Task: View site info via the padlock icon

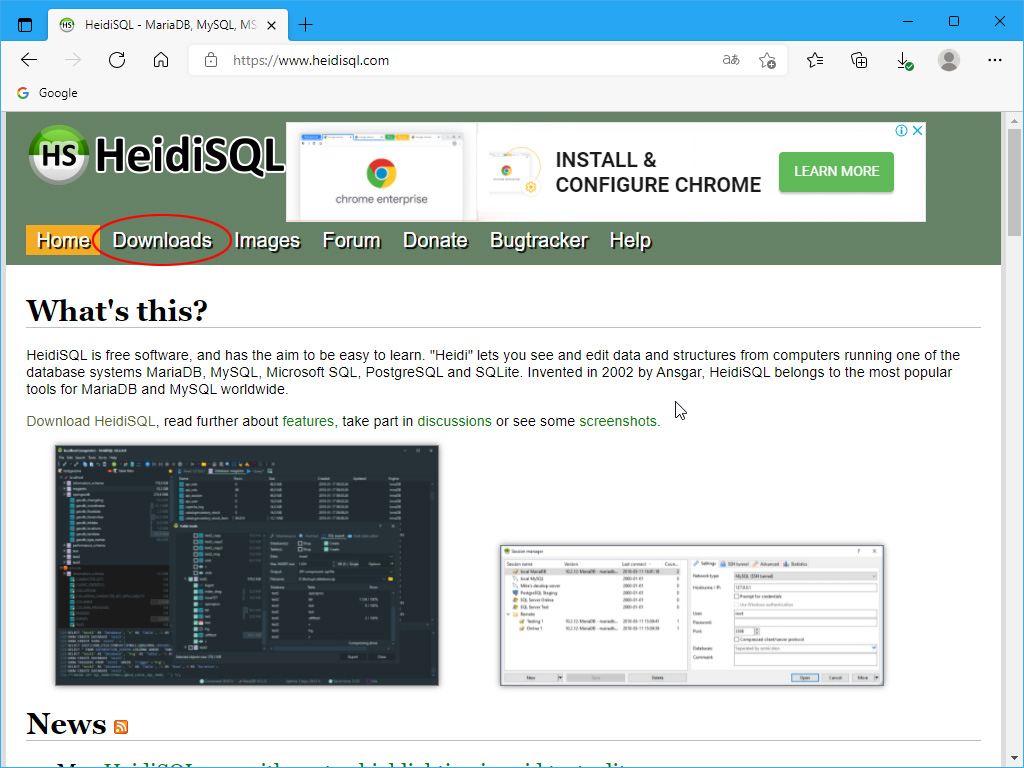Action: pos(210,60)
